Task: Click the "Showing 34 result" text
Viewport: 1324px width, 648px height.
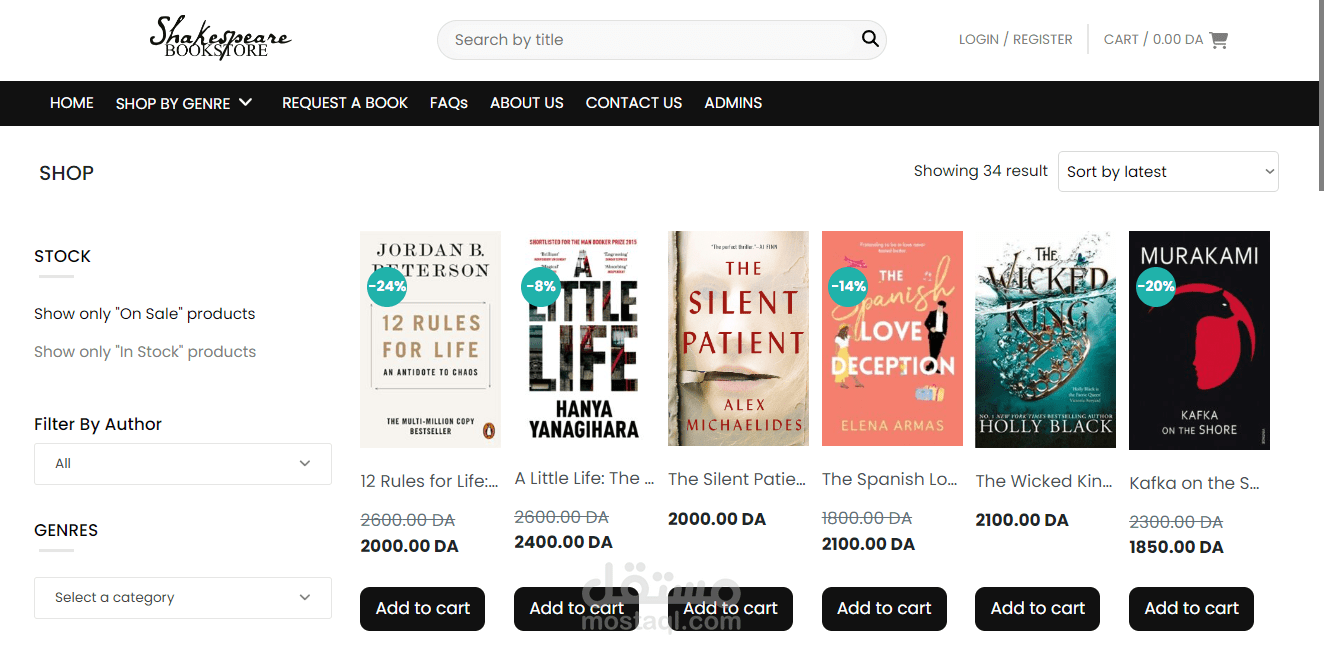Action: [x=981, y=171]
